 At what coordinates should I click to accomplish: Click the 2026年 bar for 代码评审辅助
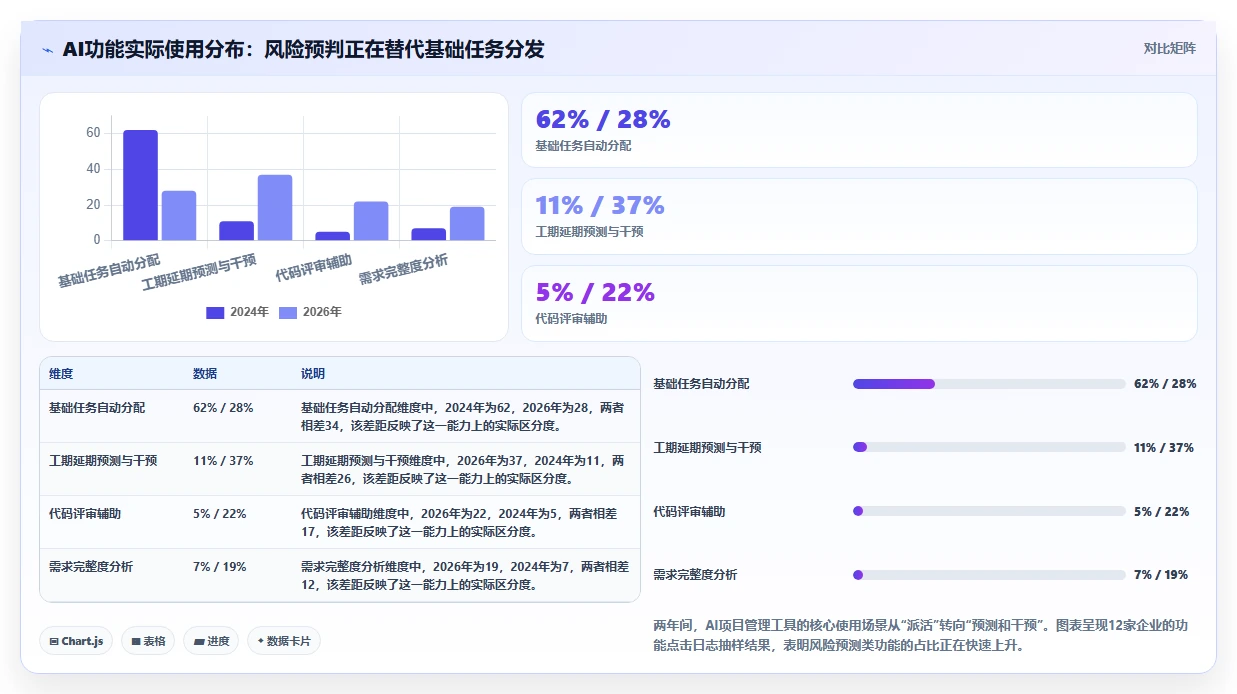pos(371,221)
